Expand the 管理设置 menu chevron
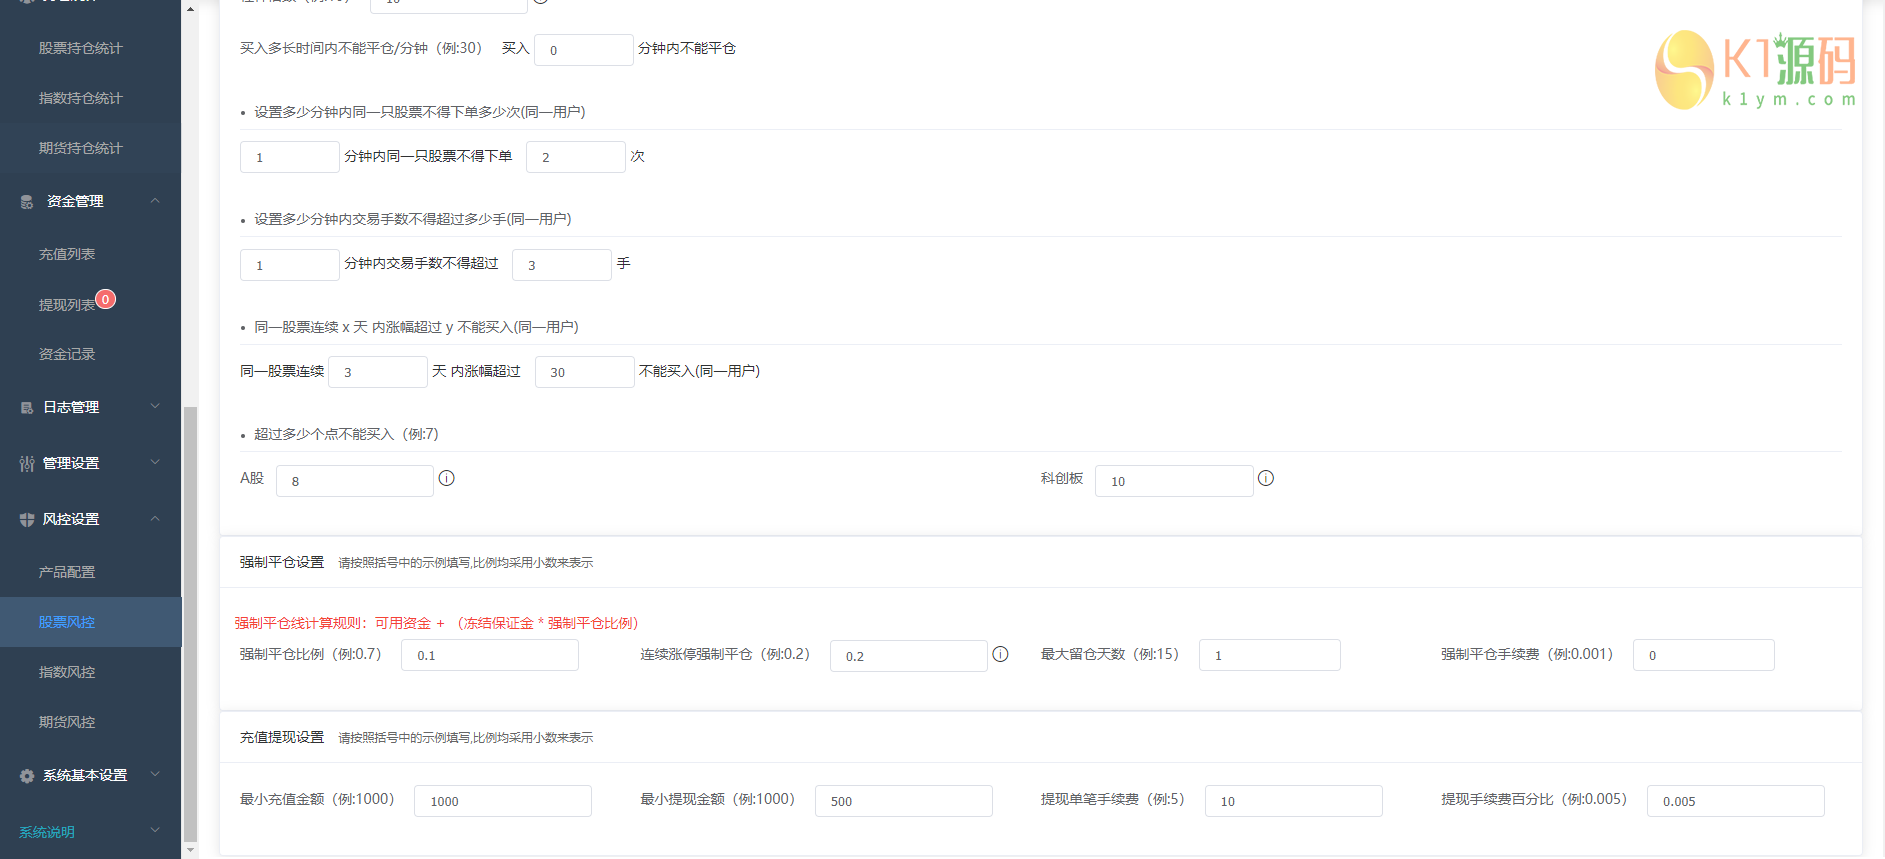 tap(155, 462)
